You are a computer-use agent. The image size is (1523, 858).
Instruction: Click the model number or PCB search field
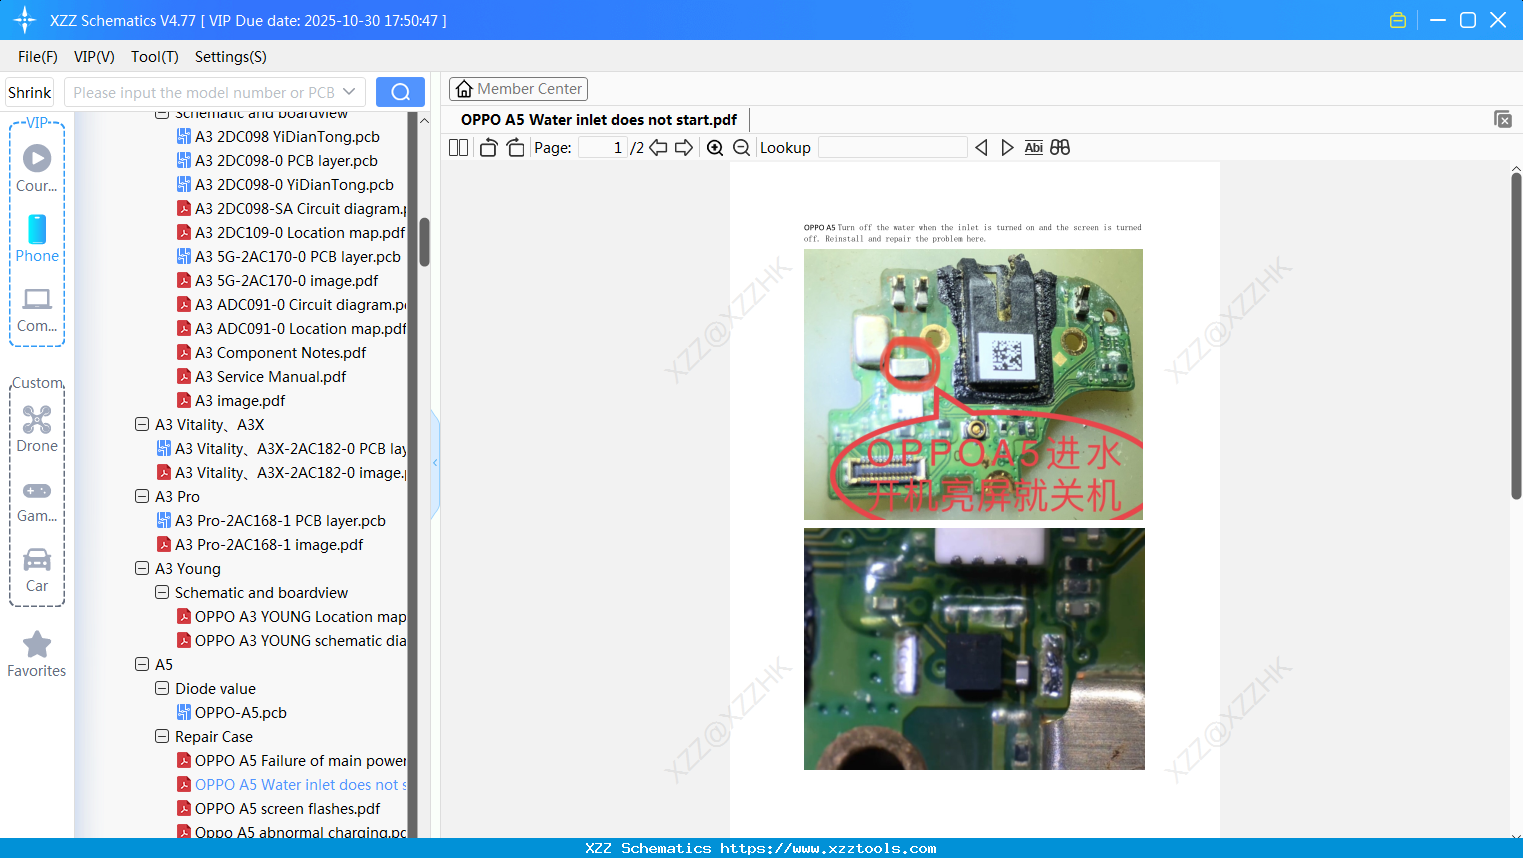pyautogui.click(x=203, y=92)
